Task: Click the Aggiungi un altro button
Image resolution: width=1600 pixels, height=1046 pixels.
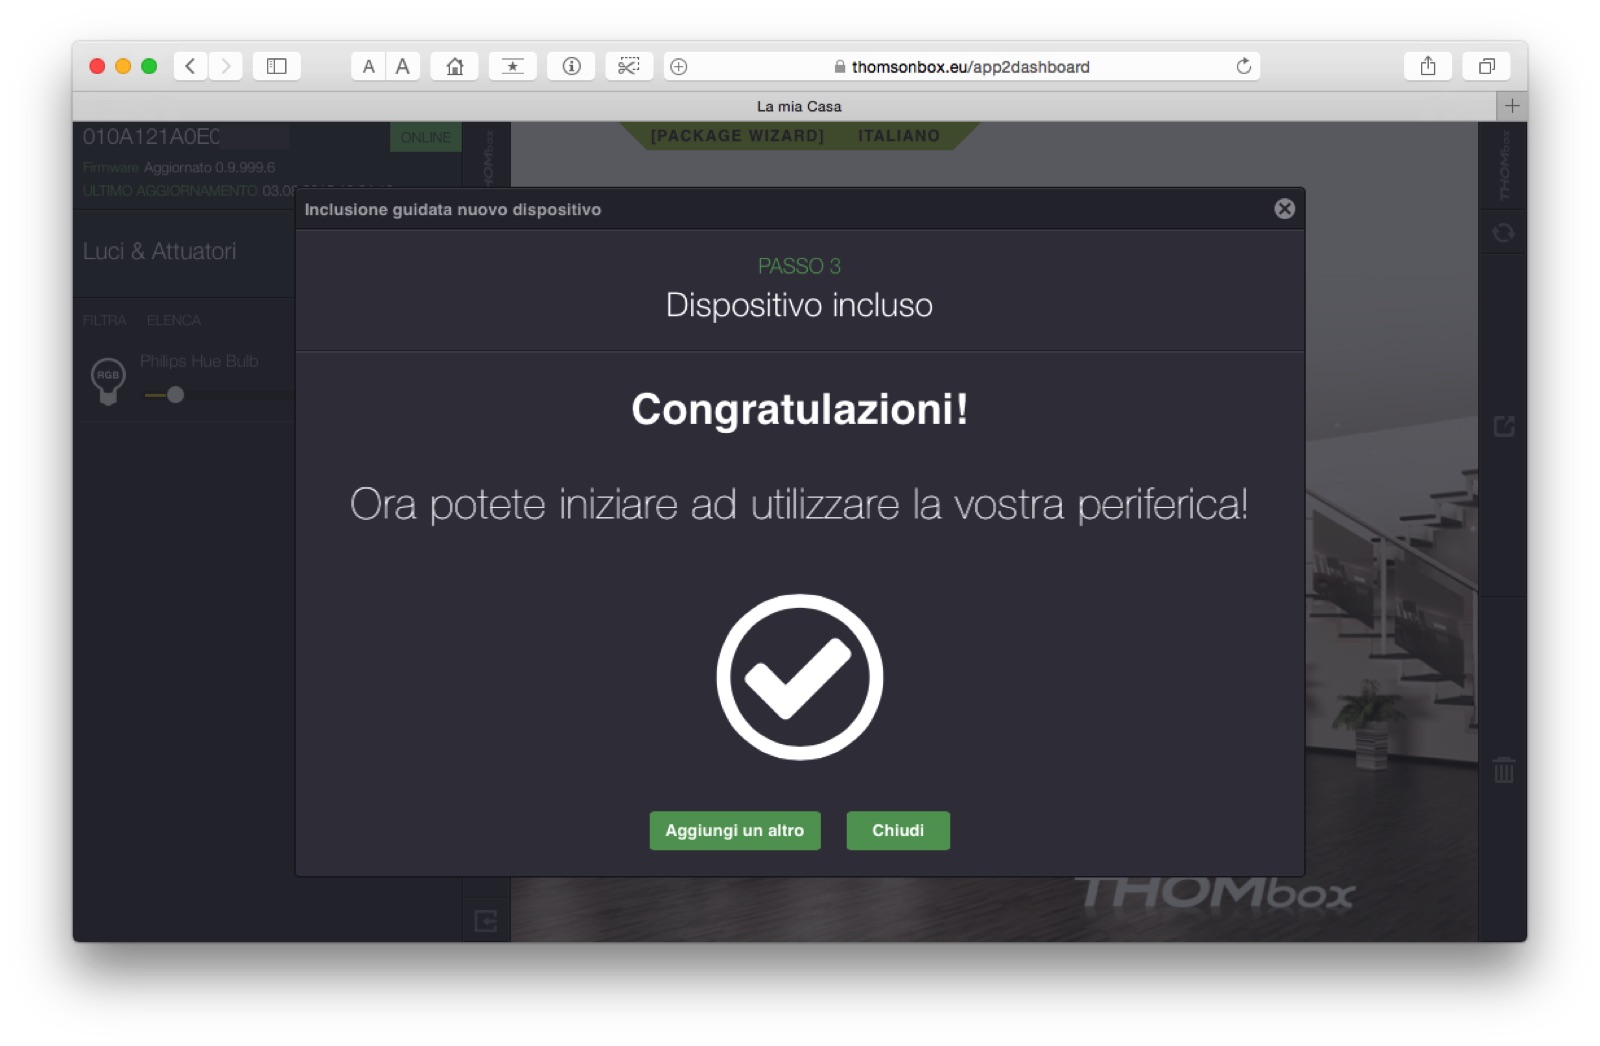Action: click(x=735, y=830)
